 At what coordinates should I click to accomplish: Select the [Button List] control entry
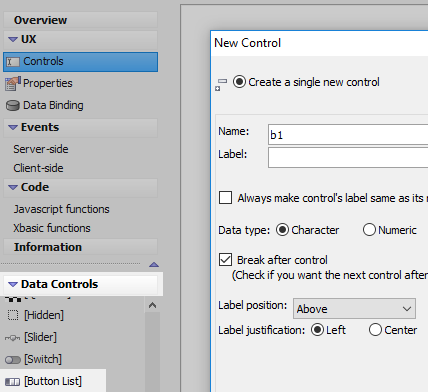(x=53, y=381)
